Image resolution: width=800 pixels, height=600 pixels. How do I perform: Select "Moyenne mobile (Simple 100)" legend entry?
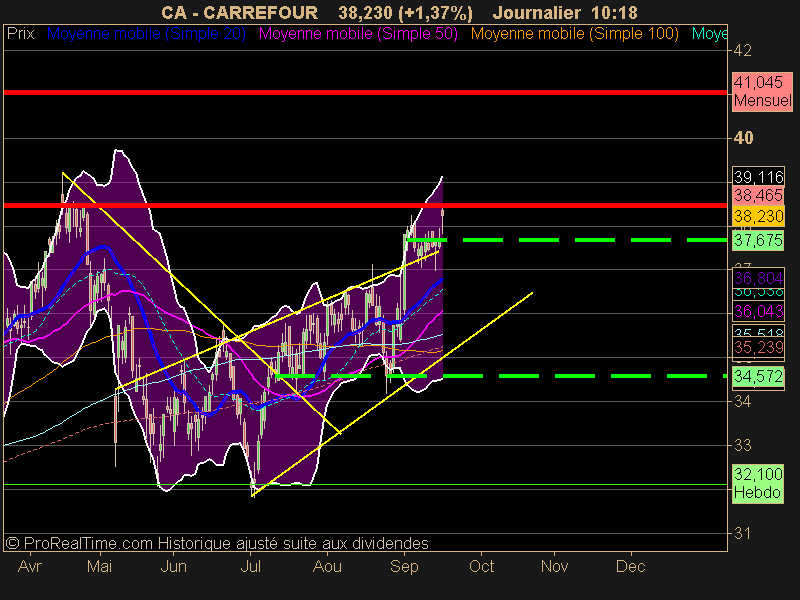[x=574, y=34]
